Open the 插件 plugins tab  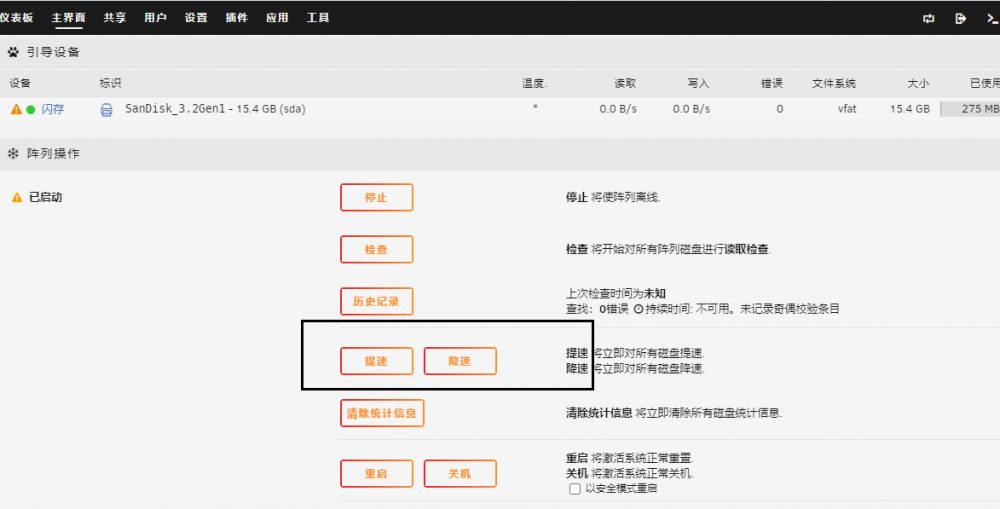pos(237,18)
